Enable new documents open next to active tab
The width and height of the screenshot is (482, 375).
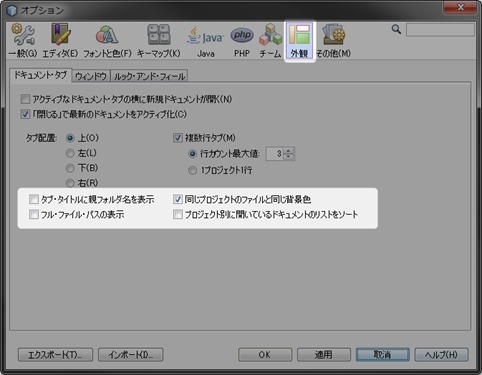pyautogui.click(x=25, y=99)
